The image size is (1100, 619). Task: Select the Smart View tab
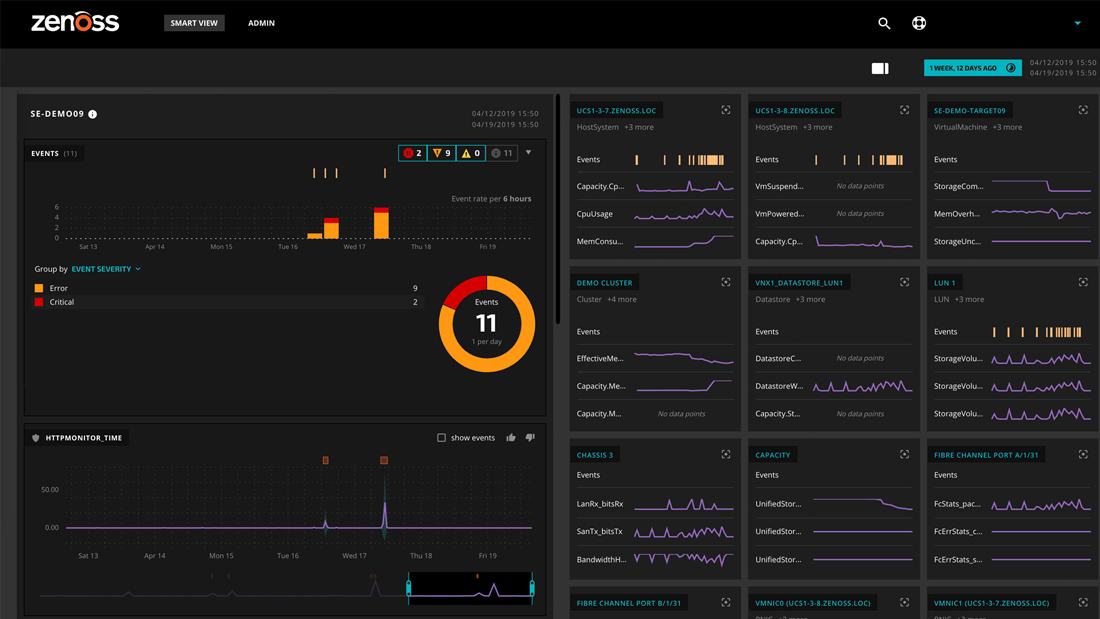pyautogui.click(x=194, y=23)
